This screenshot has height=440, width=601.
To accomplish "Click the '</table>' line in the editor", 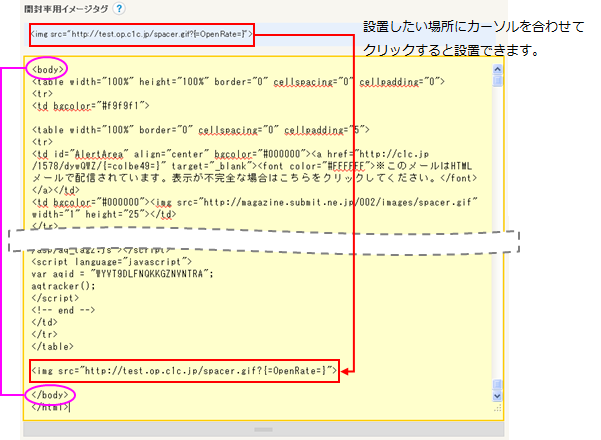I will 53,346.
